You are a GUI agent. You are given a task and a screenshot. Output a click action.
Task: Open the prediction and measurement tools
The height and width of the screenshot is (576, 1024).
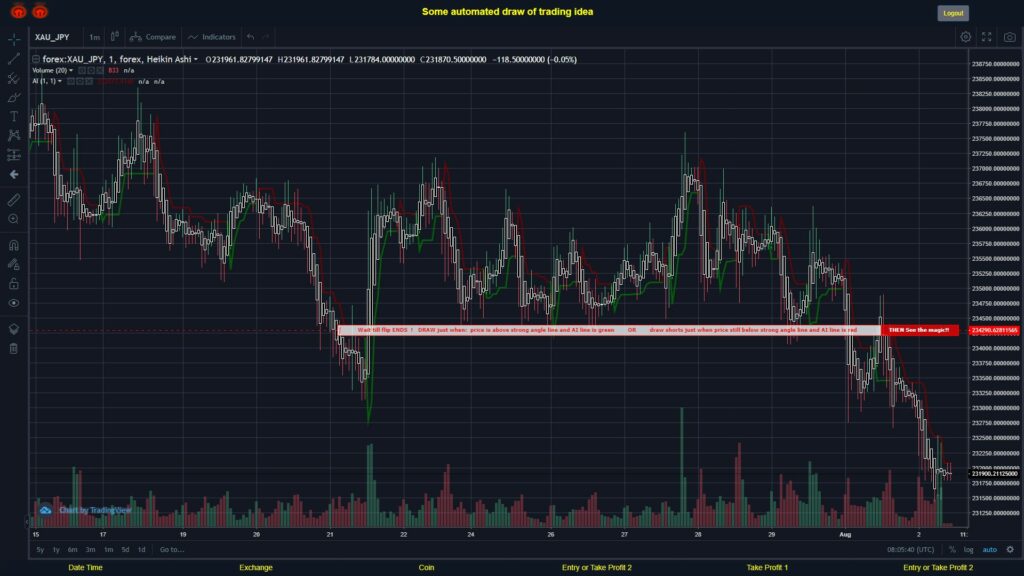pyautogui.click(x=14, y=155)
